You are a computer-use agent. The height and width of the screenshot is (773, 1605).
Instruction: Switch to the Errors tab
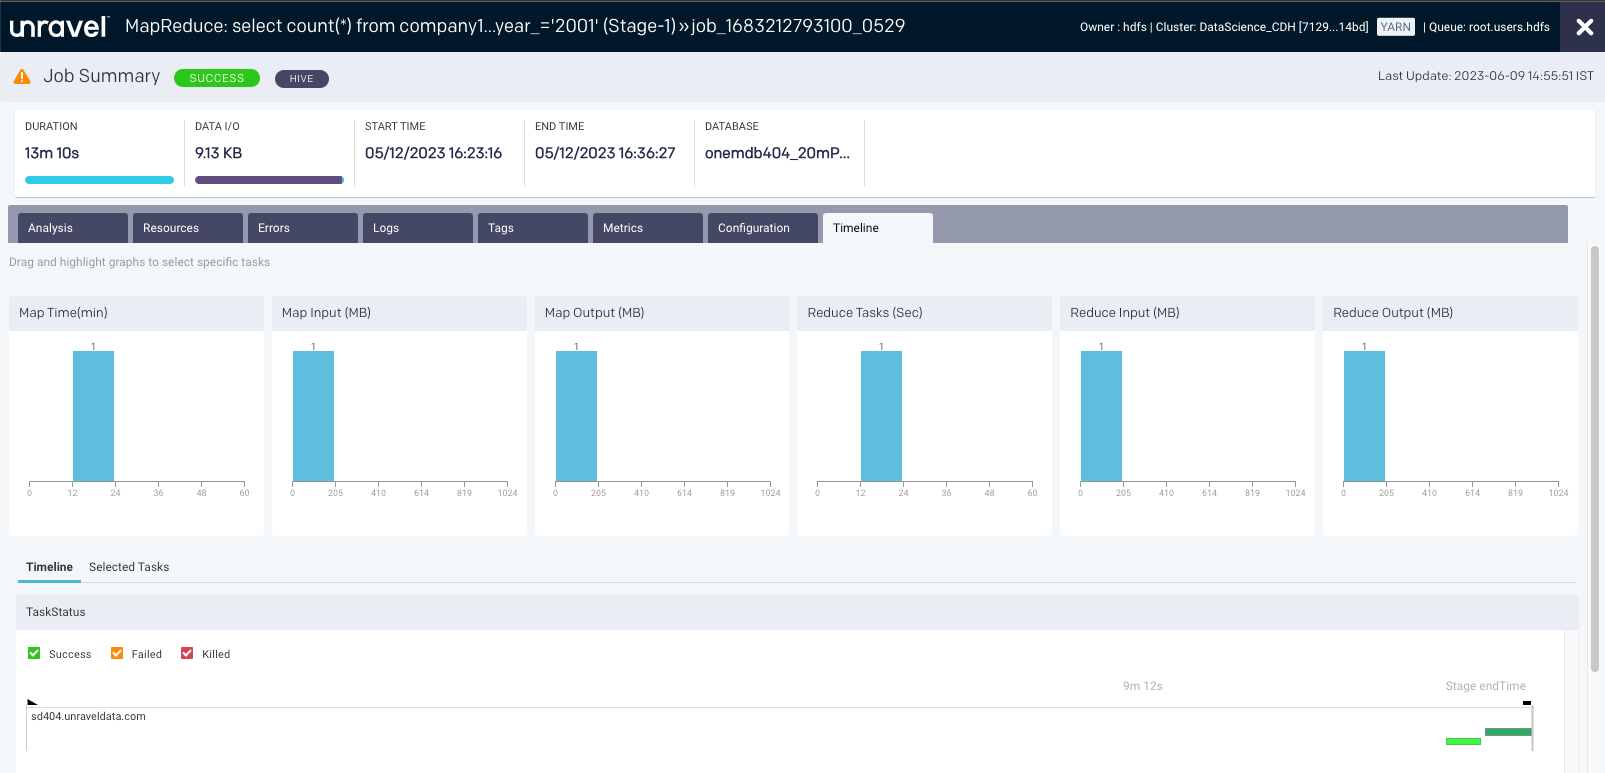[303, 228]
